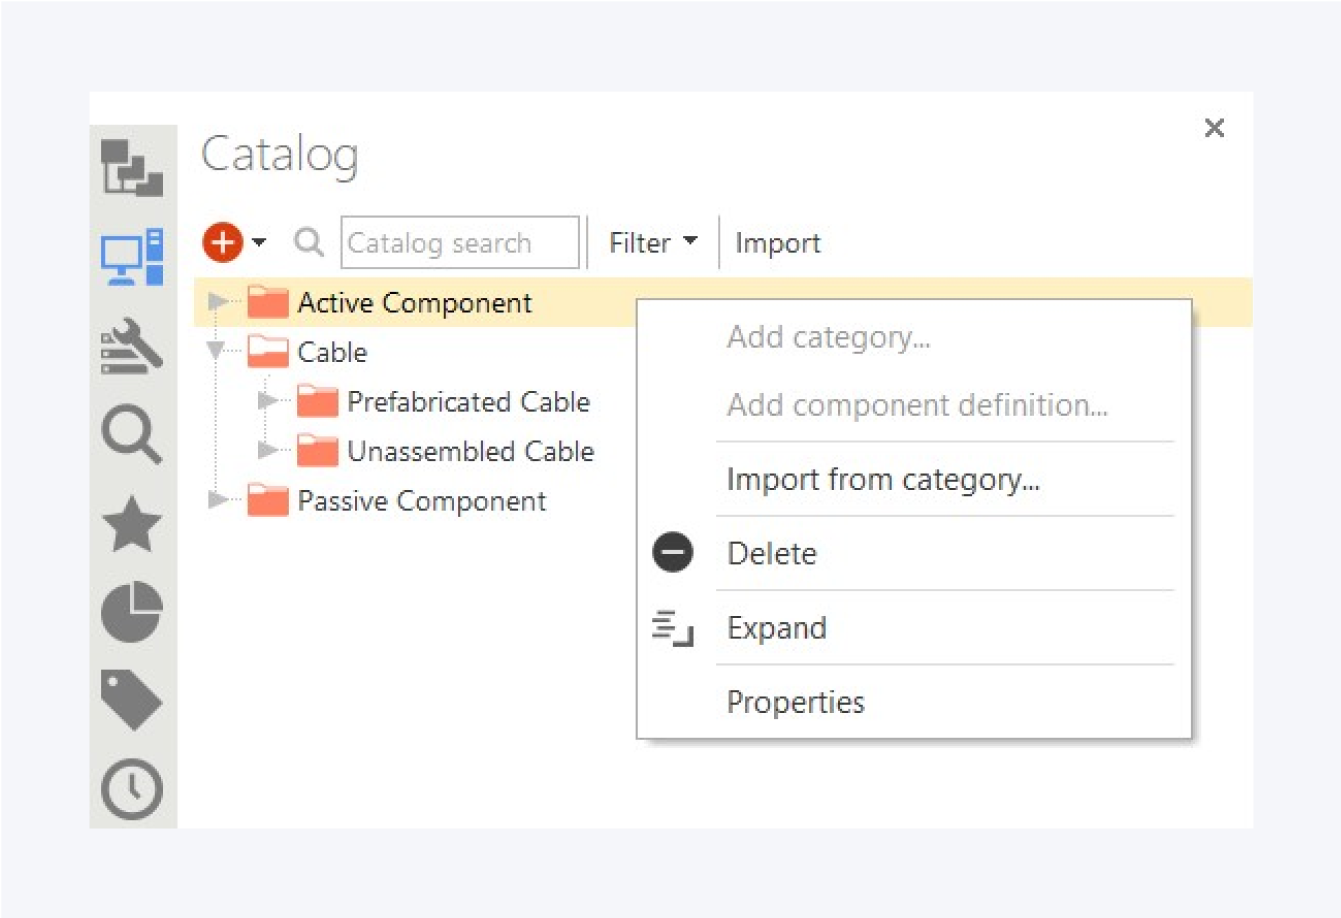Click the magnifier search sidebar icon

[x=132, y=434]
